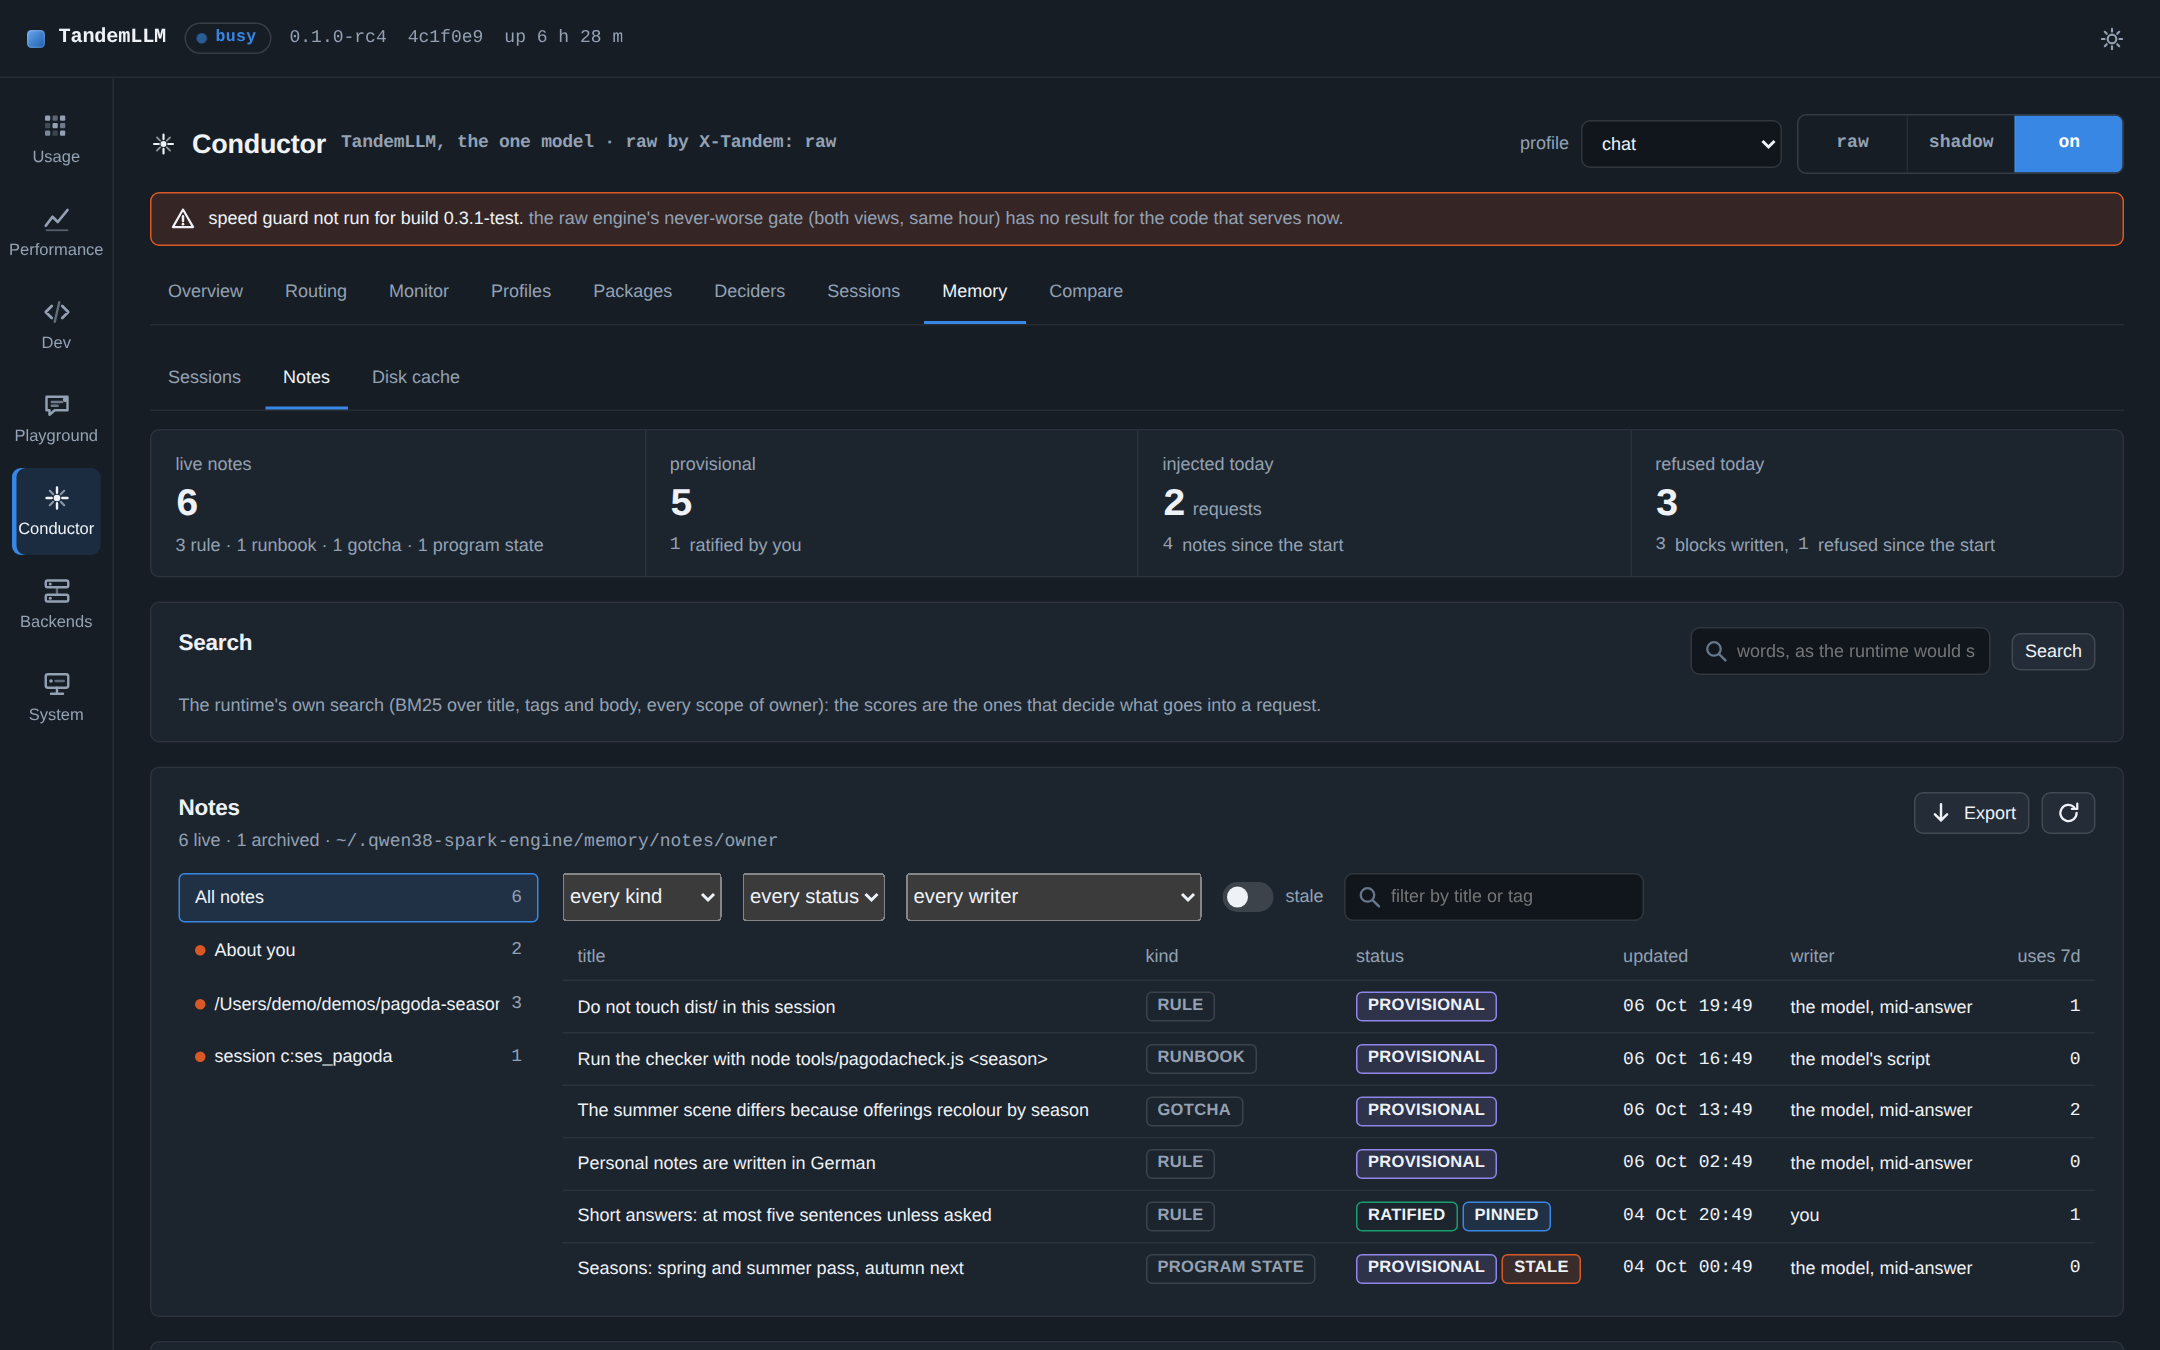Click the TandemLLM logo square
The width and height of the screenshot is (2160, 1350).
tap(36, 38)
